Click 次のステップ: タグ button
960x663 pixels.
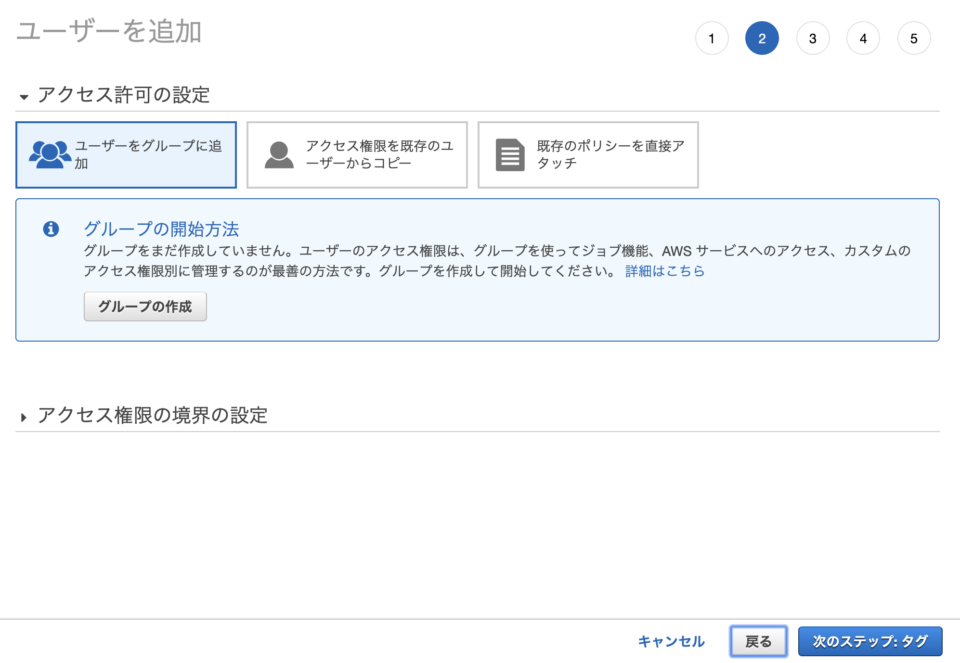click(x=871, y=641)
